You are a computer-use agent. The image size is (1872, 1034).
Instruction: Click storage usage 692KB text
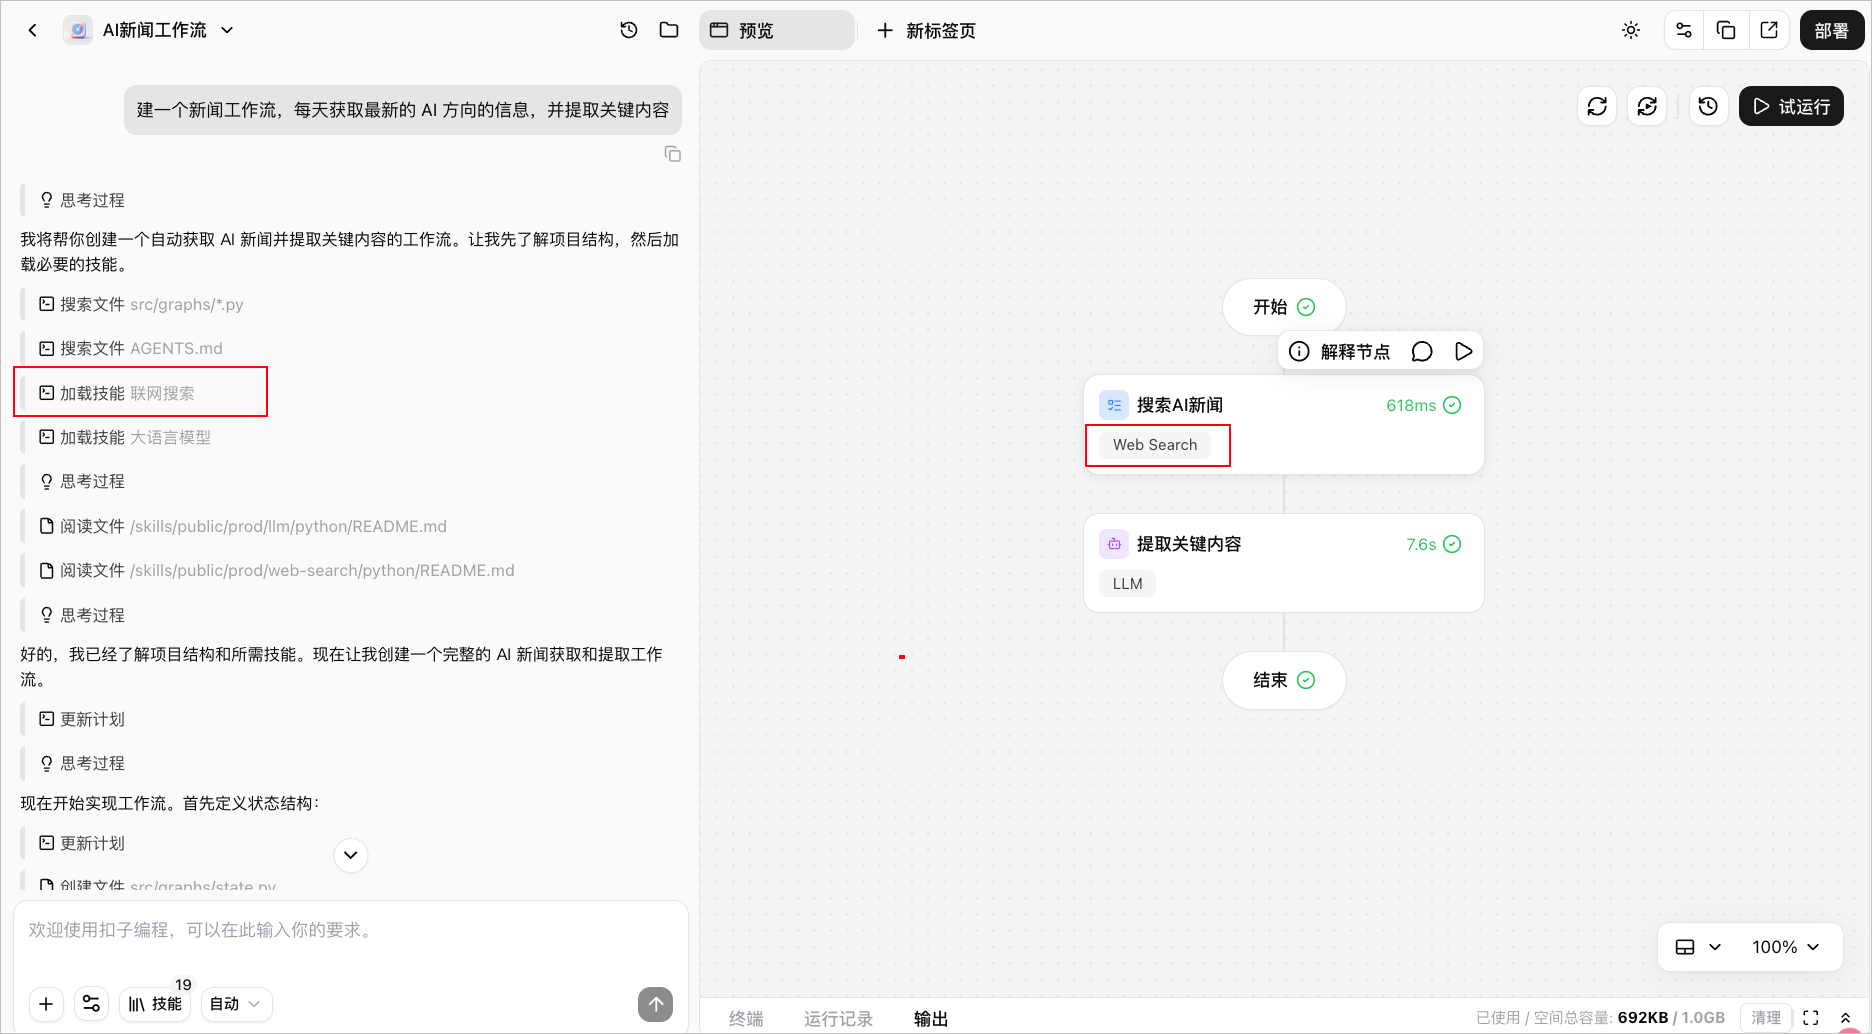1643,1017
